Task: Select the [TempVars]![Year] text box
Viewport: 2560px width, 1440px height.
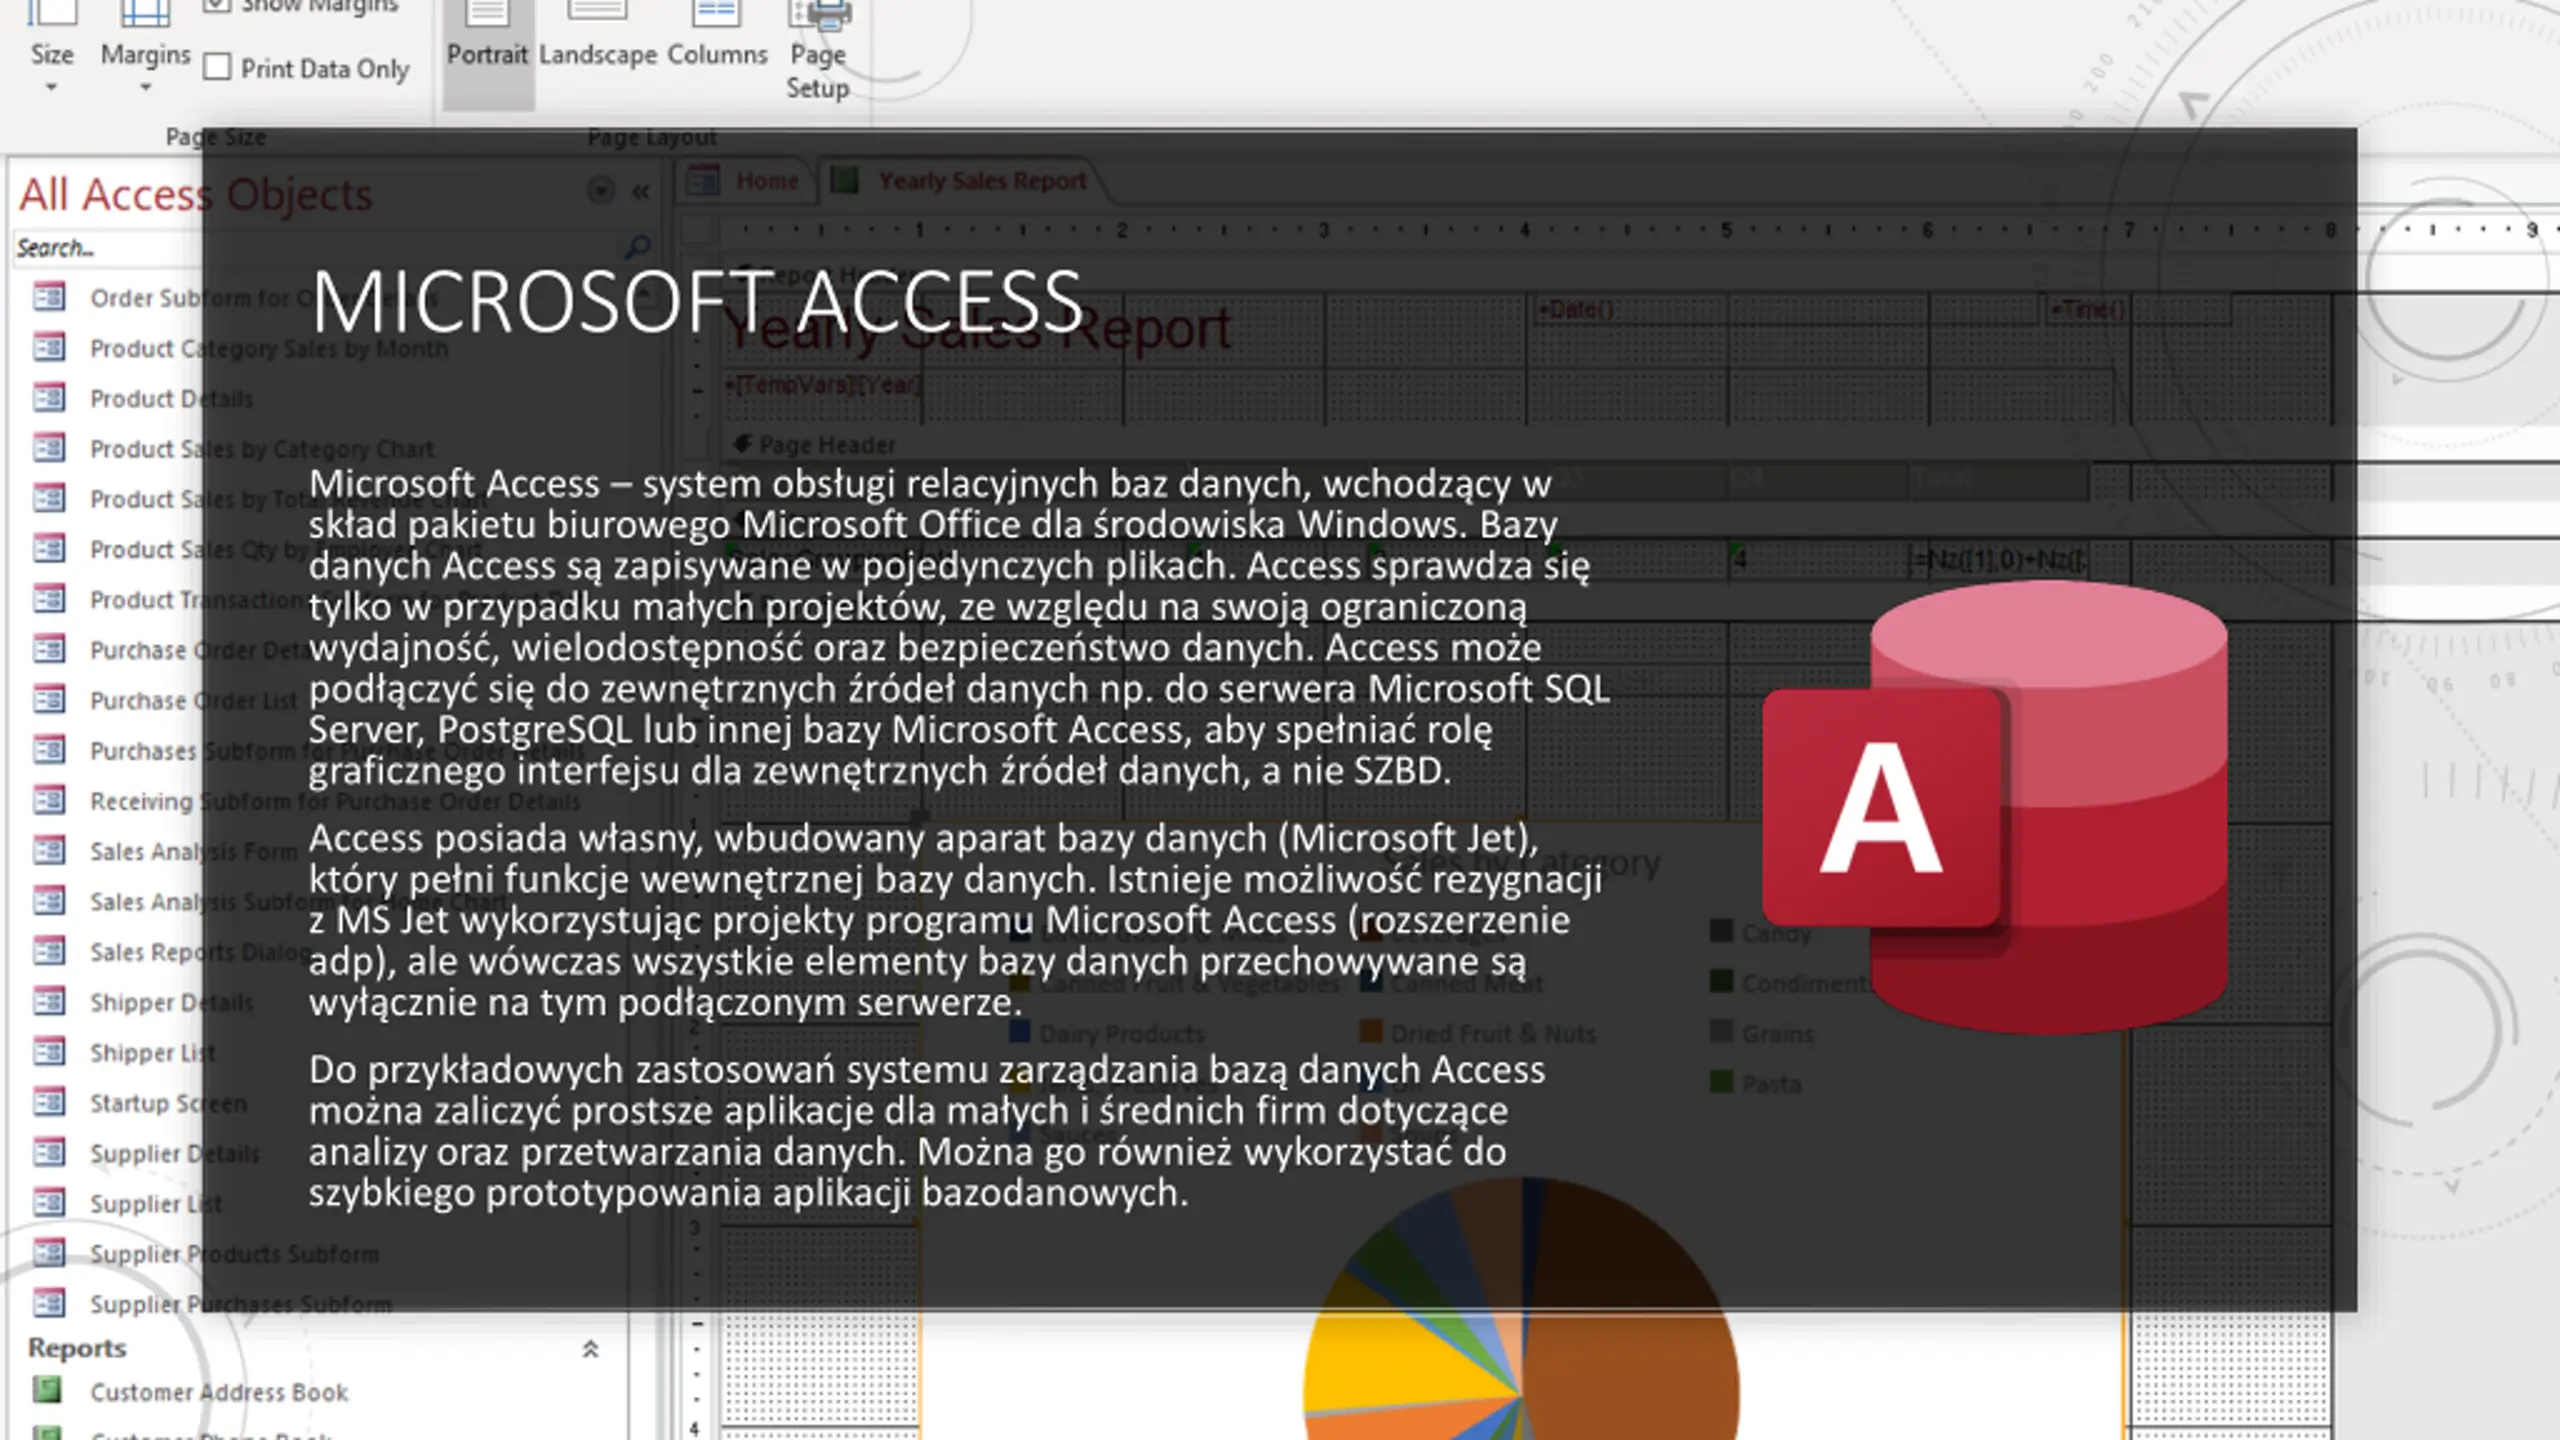Action: [x=822, y=384]
